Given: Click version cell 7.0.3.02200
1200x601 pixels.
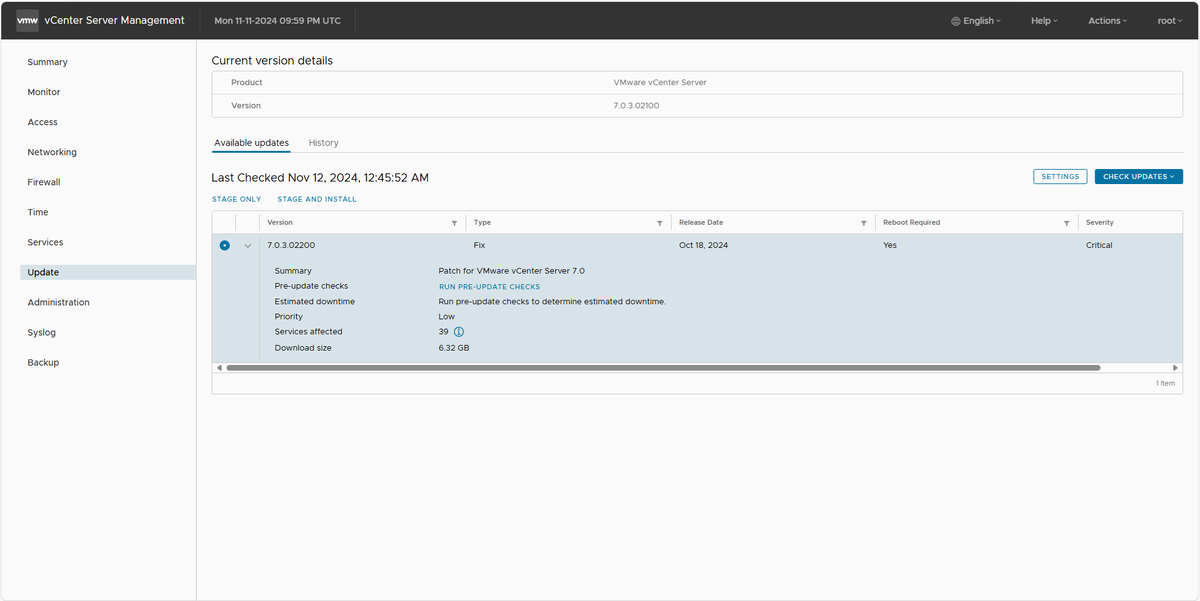Looking at the screenshot, I should click(291, 245).
